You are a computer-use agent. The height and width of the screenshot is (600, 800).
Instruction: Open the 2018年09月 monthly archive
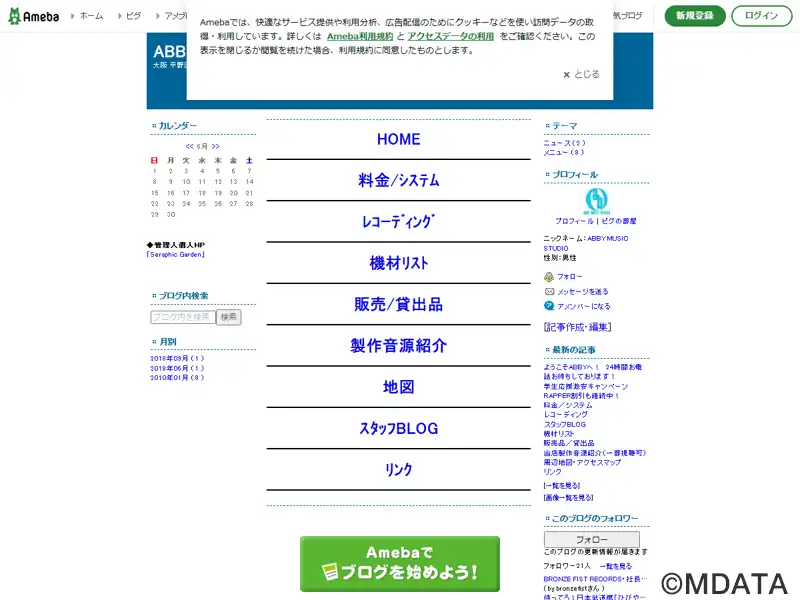(177, 359)
